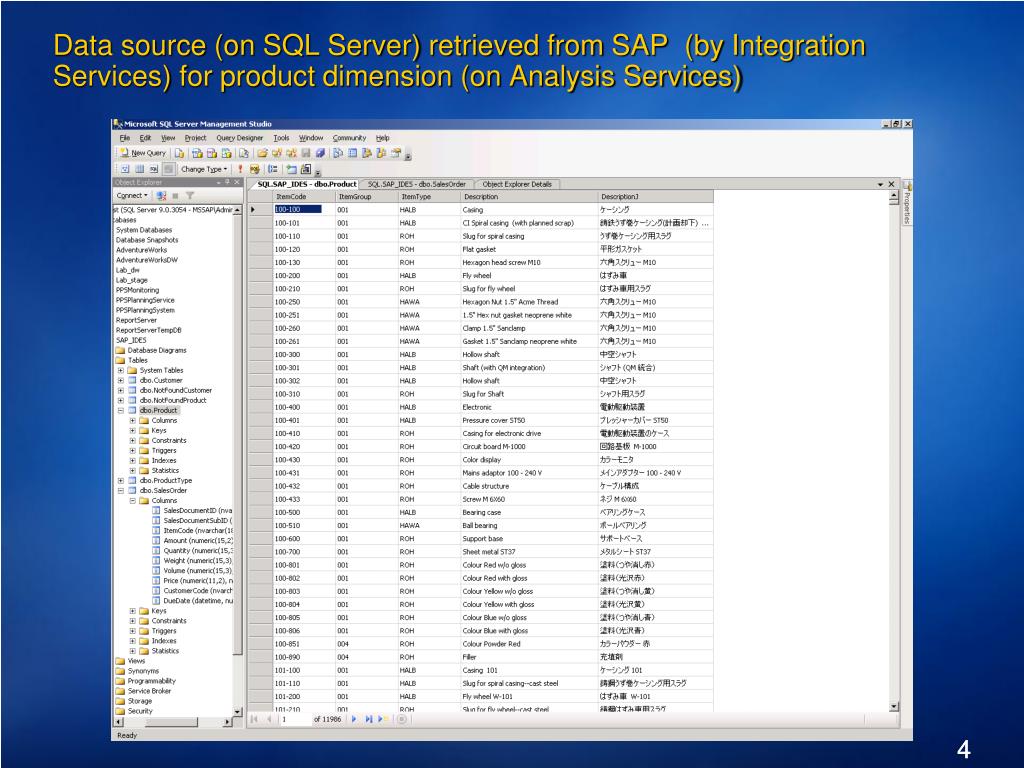The image size is (1024, 768).
Task: Click the Add Group By icon
Action: [x=273, y=169]
